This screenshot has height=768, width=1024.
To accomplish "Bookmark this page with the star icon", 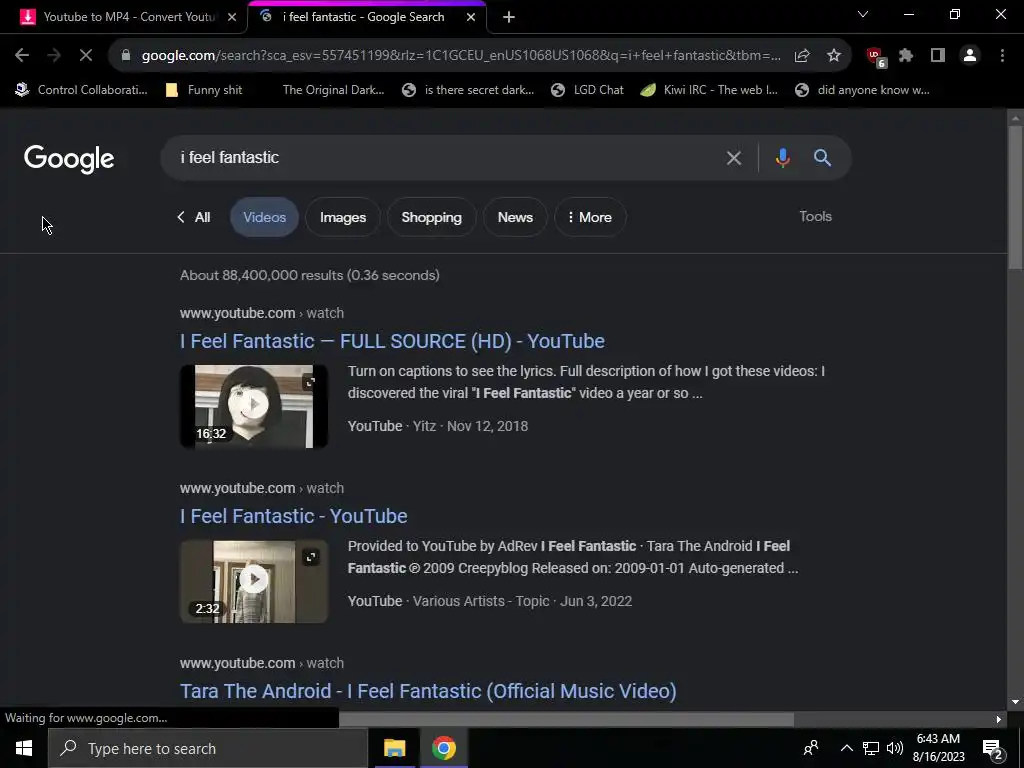I will tap(834, 56).
